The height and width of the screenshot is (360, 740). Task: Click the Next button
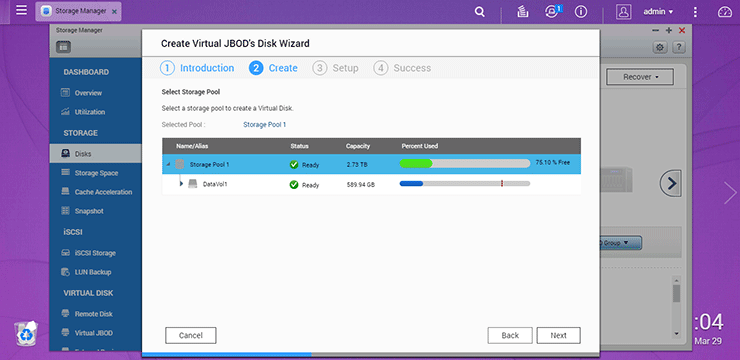(558, 335)
